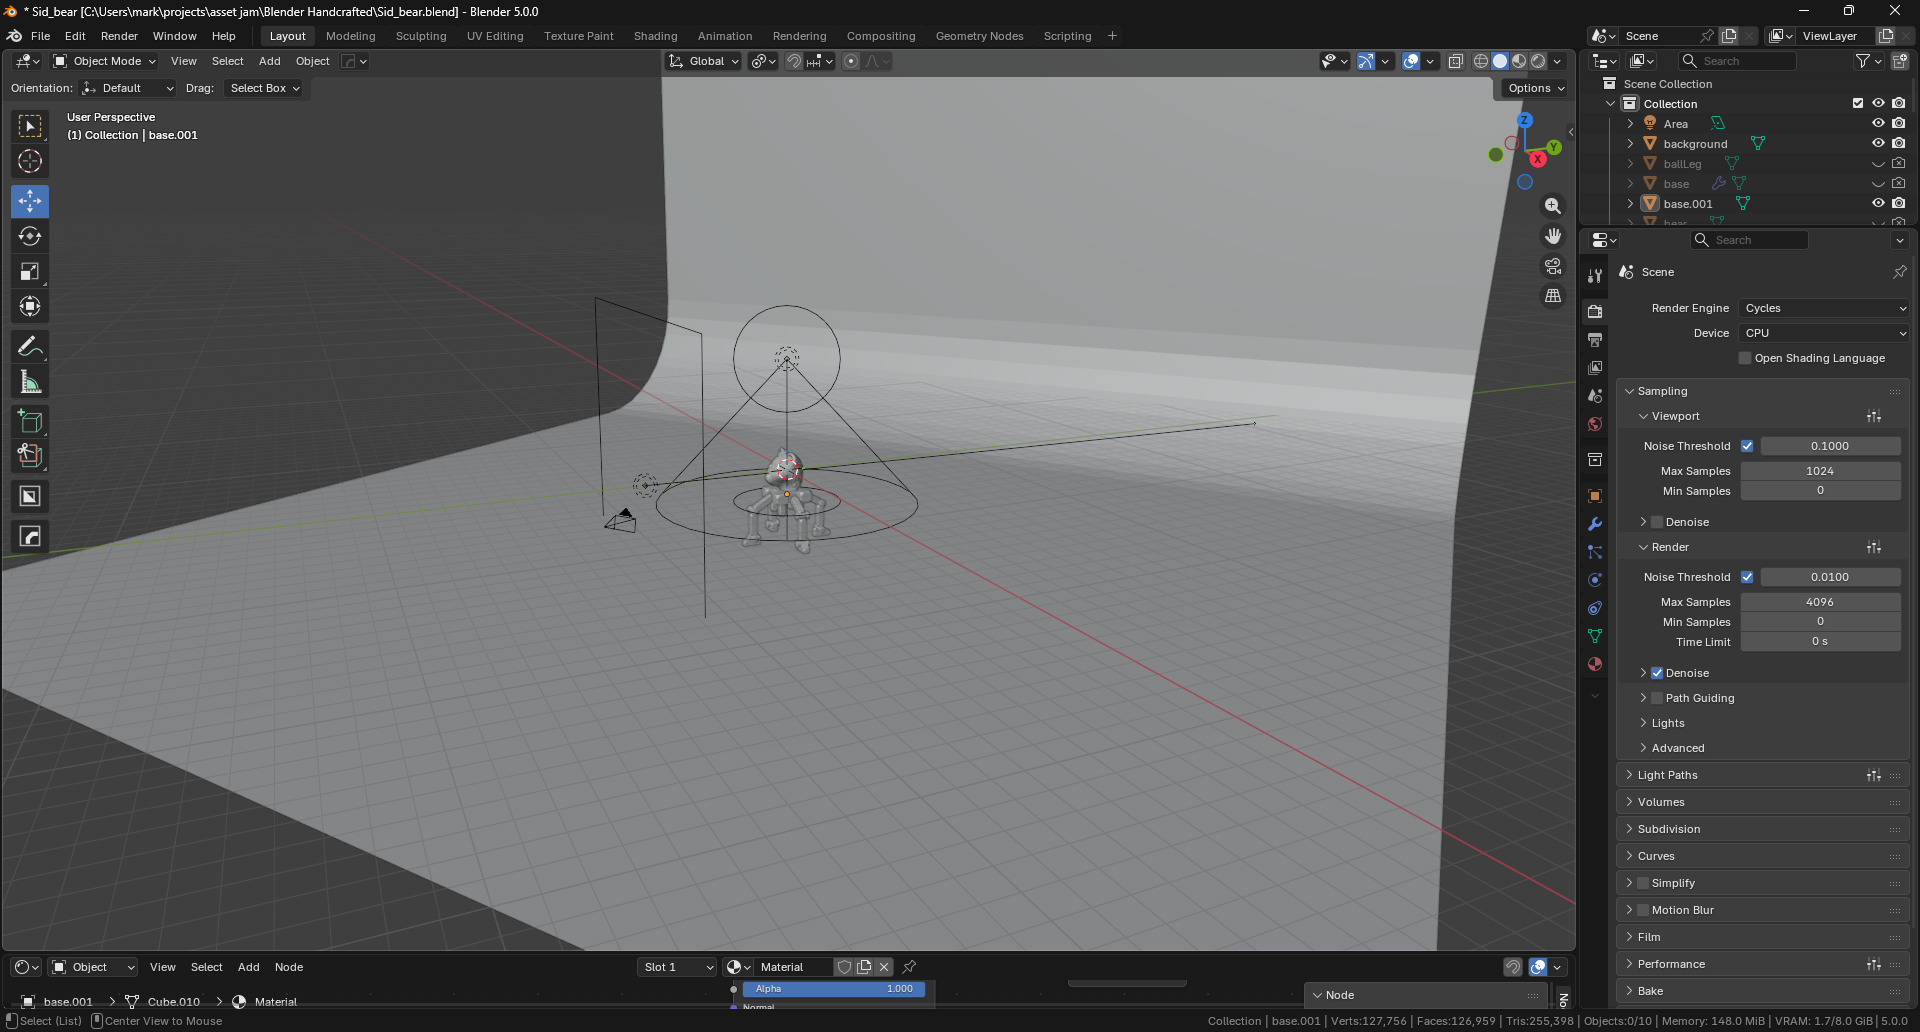The width and height of the screenshot is (1920, 1032).
Task: Click the Alpha slider in node editor
Action: coord(833,989)
